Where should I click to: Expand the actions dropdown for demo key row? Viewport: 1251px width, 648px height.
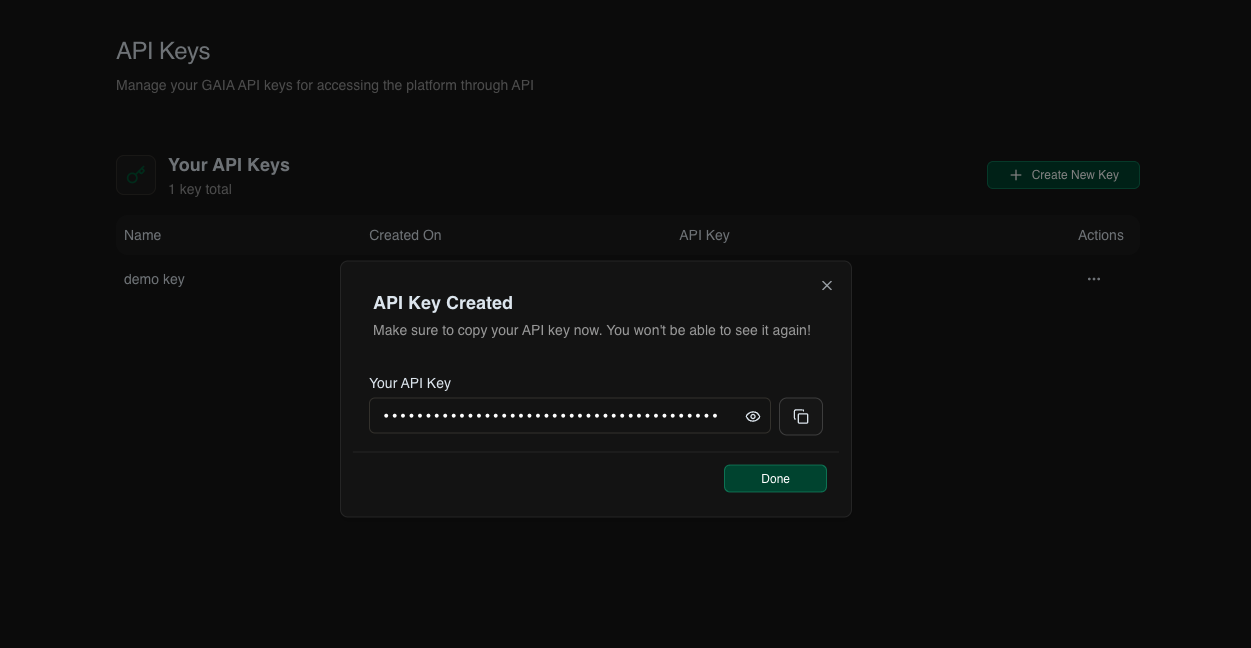tap(1094, 279)
